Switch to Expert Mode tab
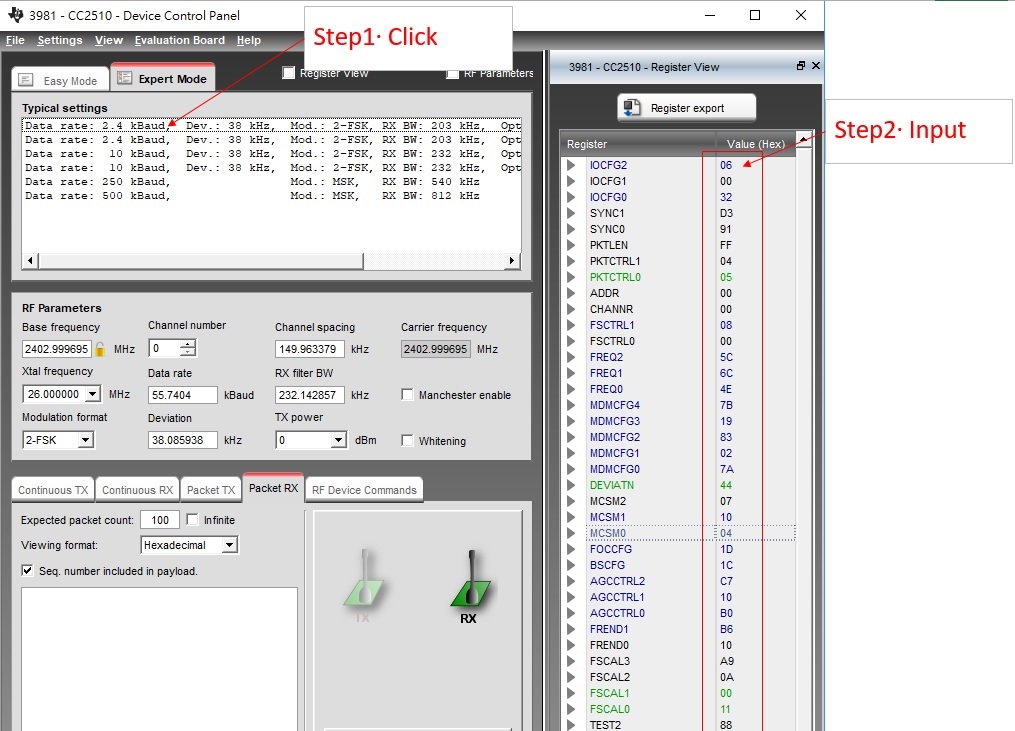 point(162,78)
